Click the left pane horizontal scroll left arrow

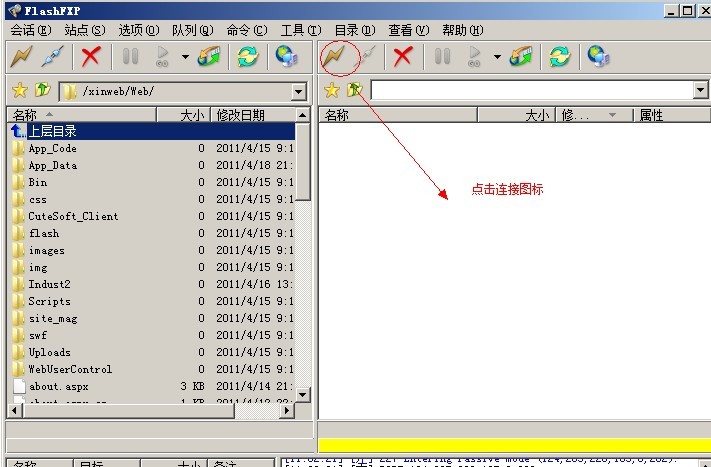point(15,410)
